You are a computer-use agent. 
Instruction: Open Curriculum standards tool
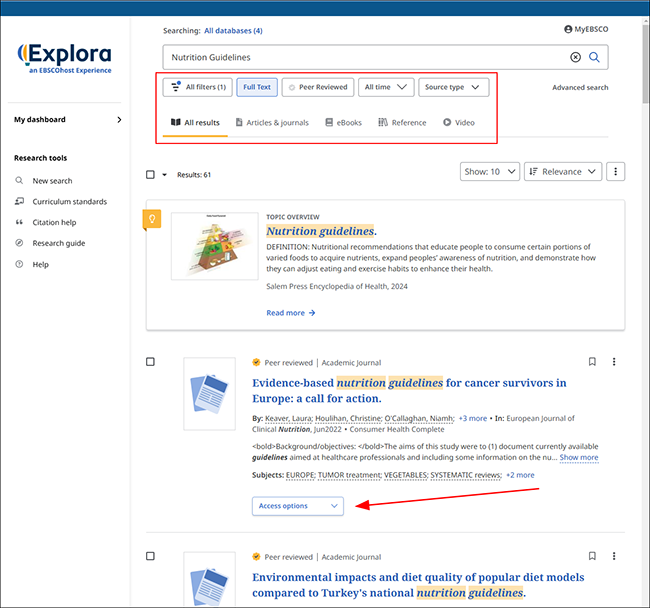[70, 201]
